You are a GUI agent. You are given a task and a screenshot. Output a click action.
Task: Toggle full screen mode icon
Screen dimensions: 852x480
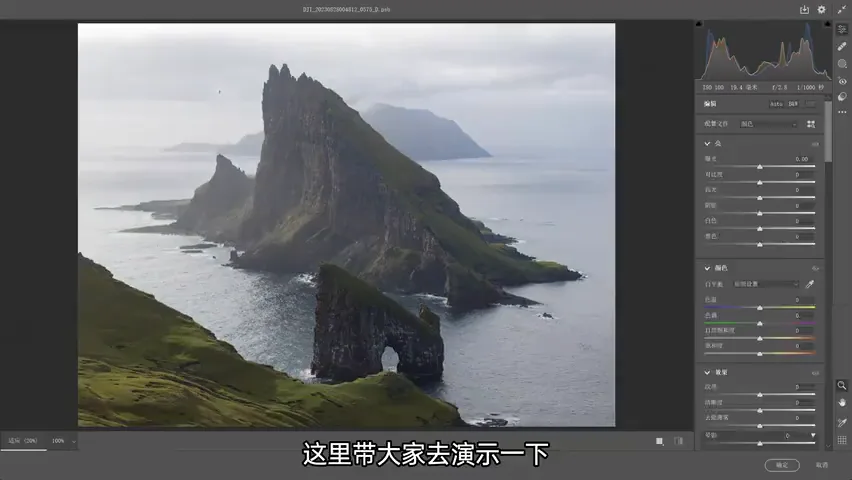[842, 9]
